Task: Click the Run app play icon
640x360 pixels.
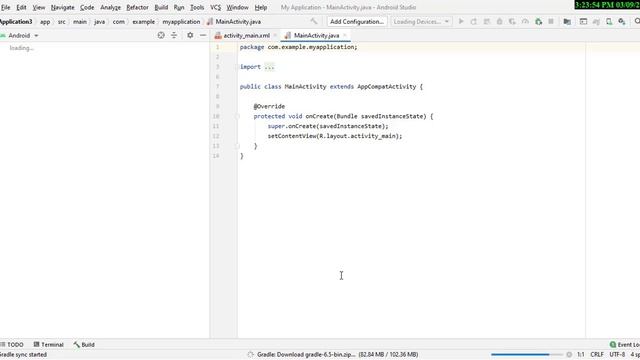Action: [461, 21]
